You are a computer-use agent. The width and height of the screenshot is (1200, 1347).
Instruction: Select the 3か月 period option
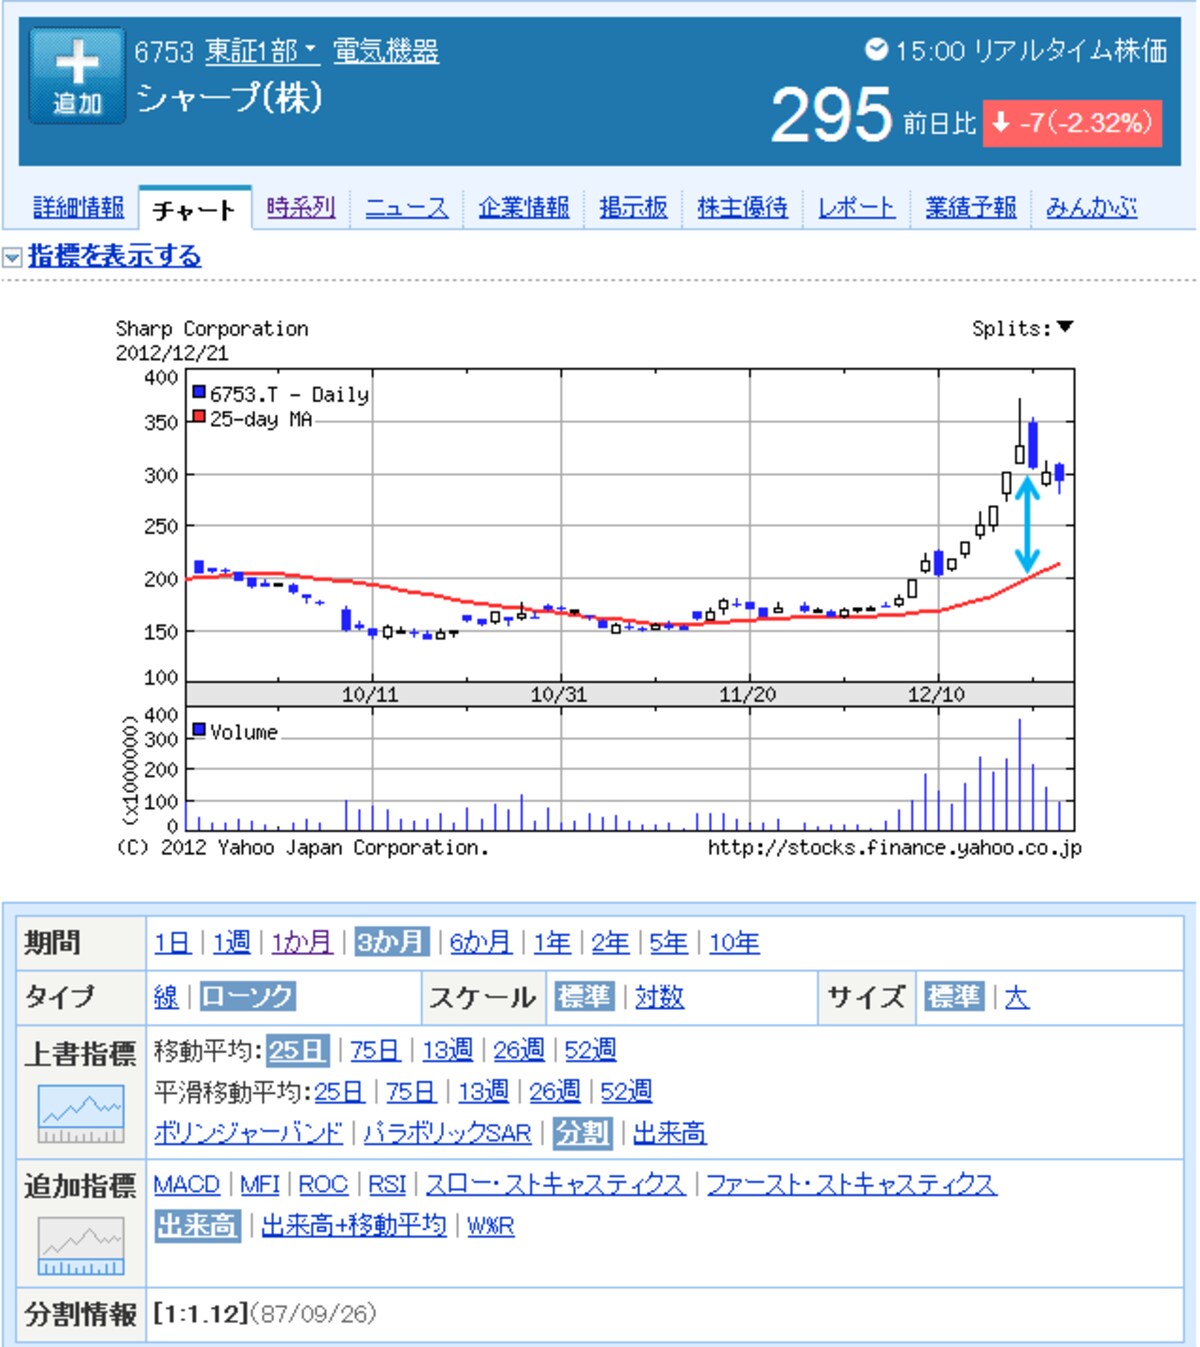[x=392, y=942]
